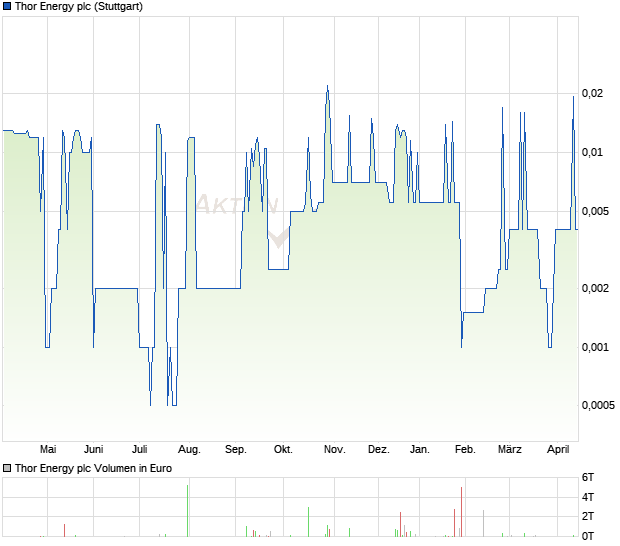Screen dimensions: 620x546
Task: Click the 0,0005 price axis value
Action: tap(598, 406)
